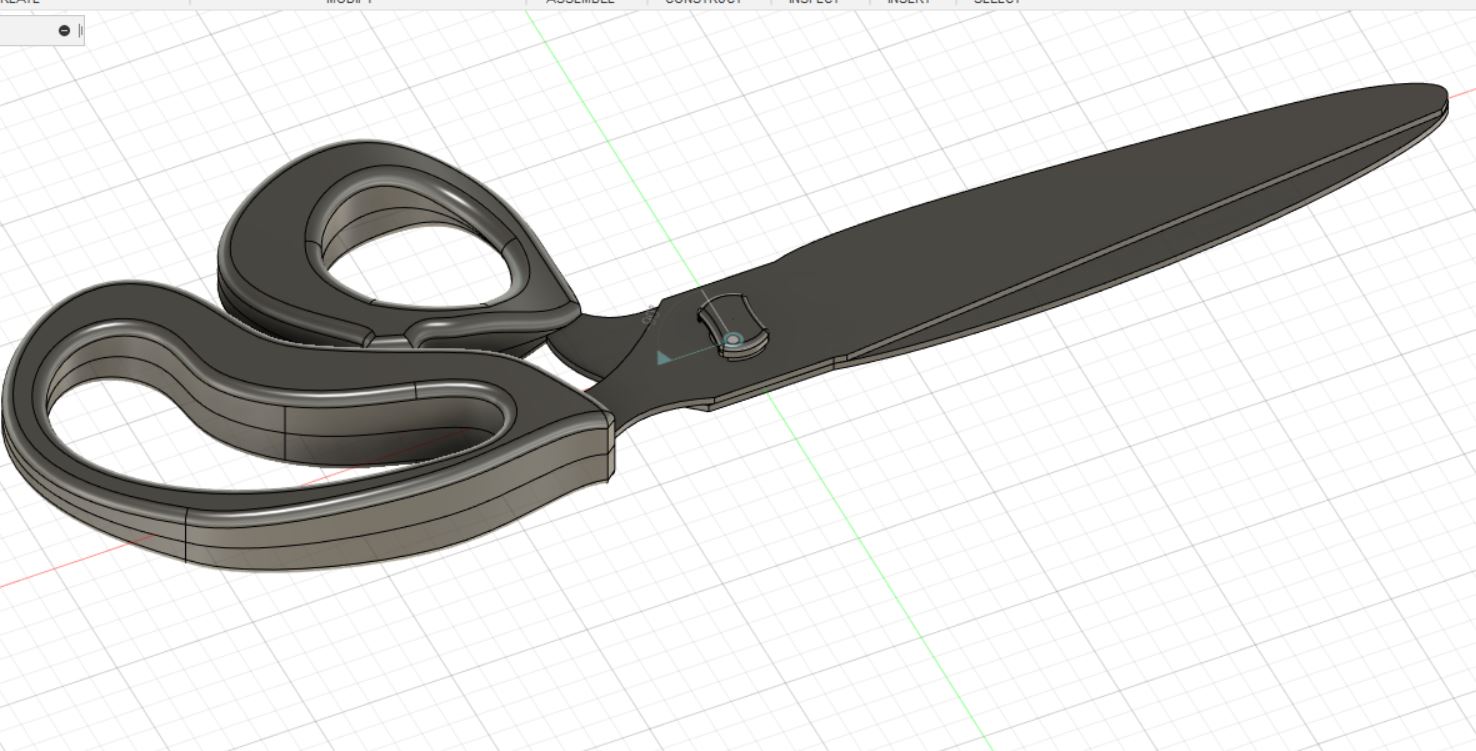1476x751 pixels.
Task: Open the CREATE menu
Action: [18, 3]
